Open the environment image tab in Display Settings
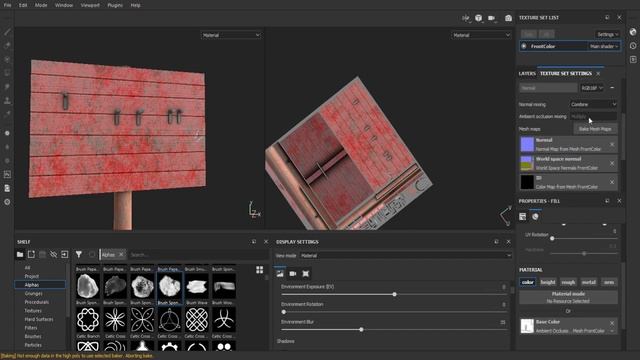640x360 pixels. (x=280, y=273)
